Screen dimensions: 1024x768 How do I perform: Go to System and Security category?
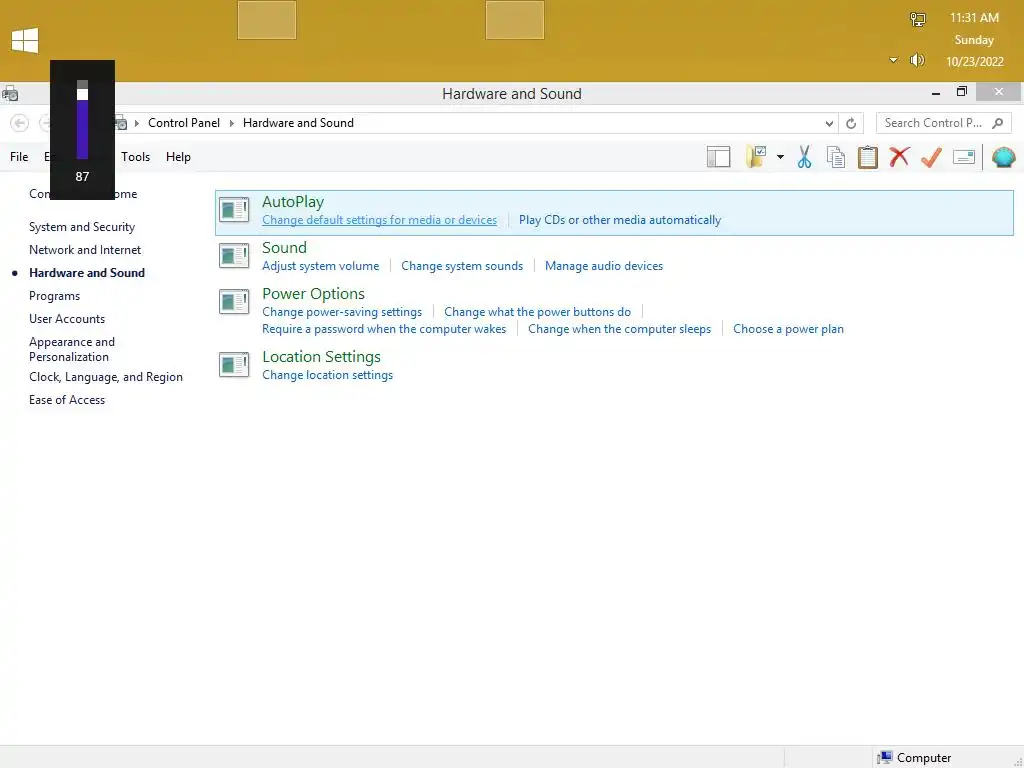click(82, 227)
